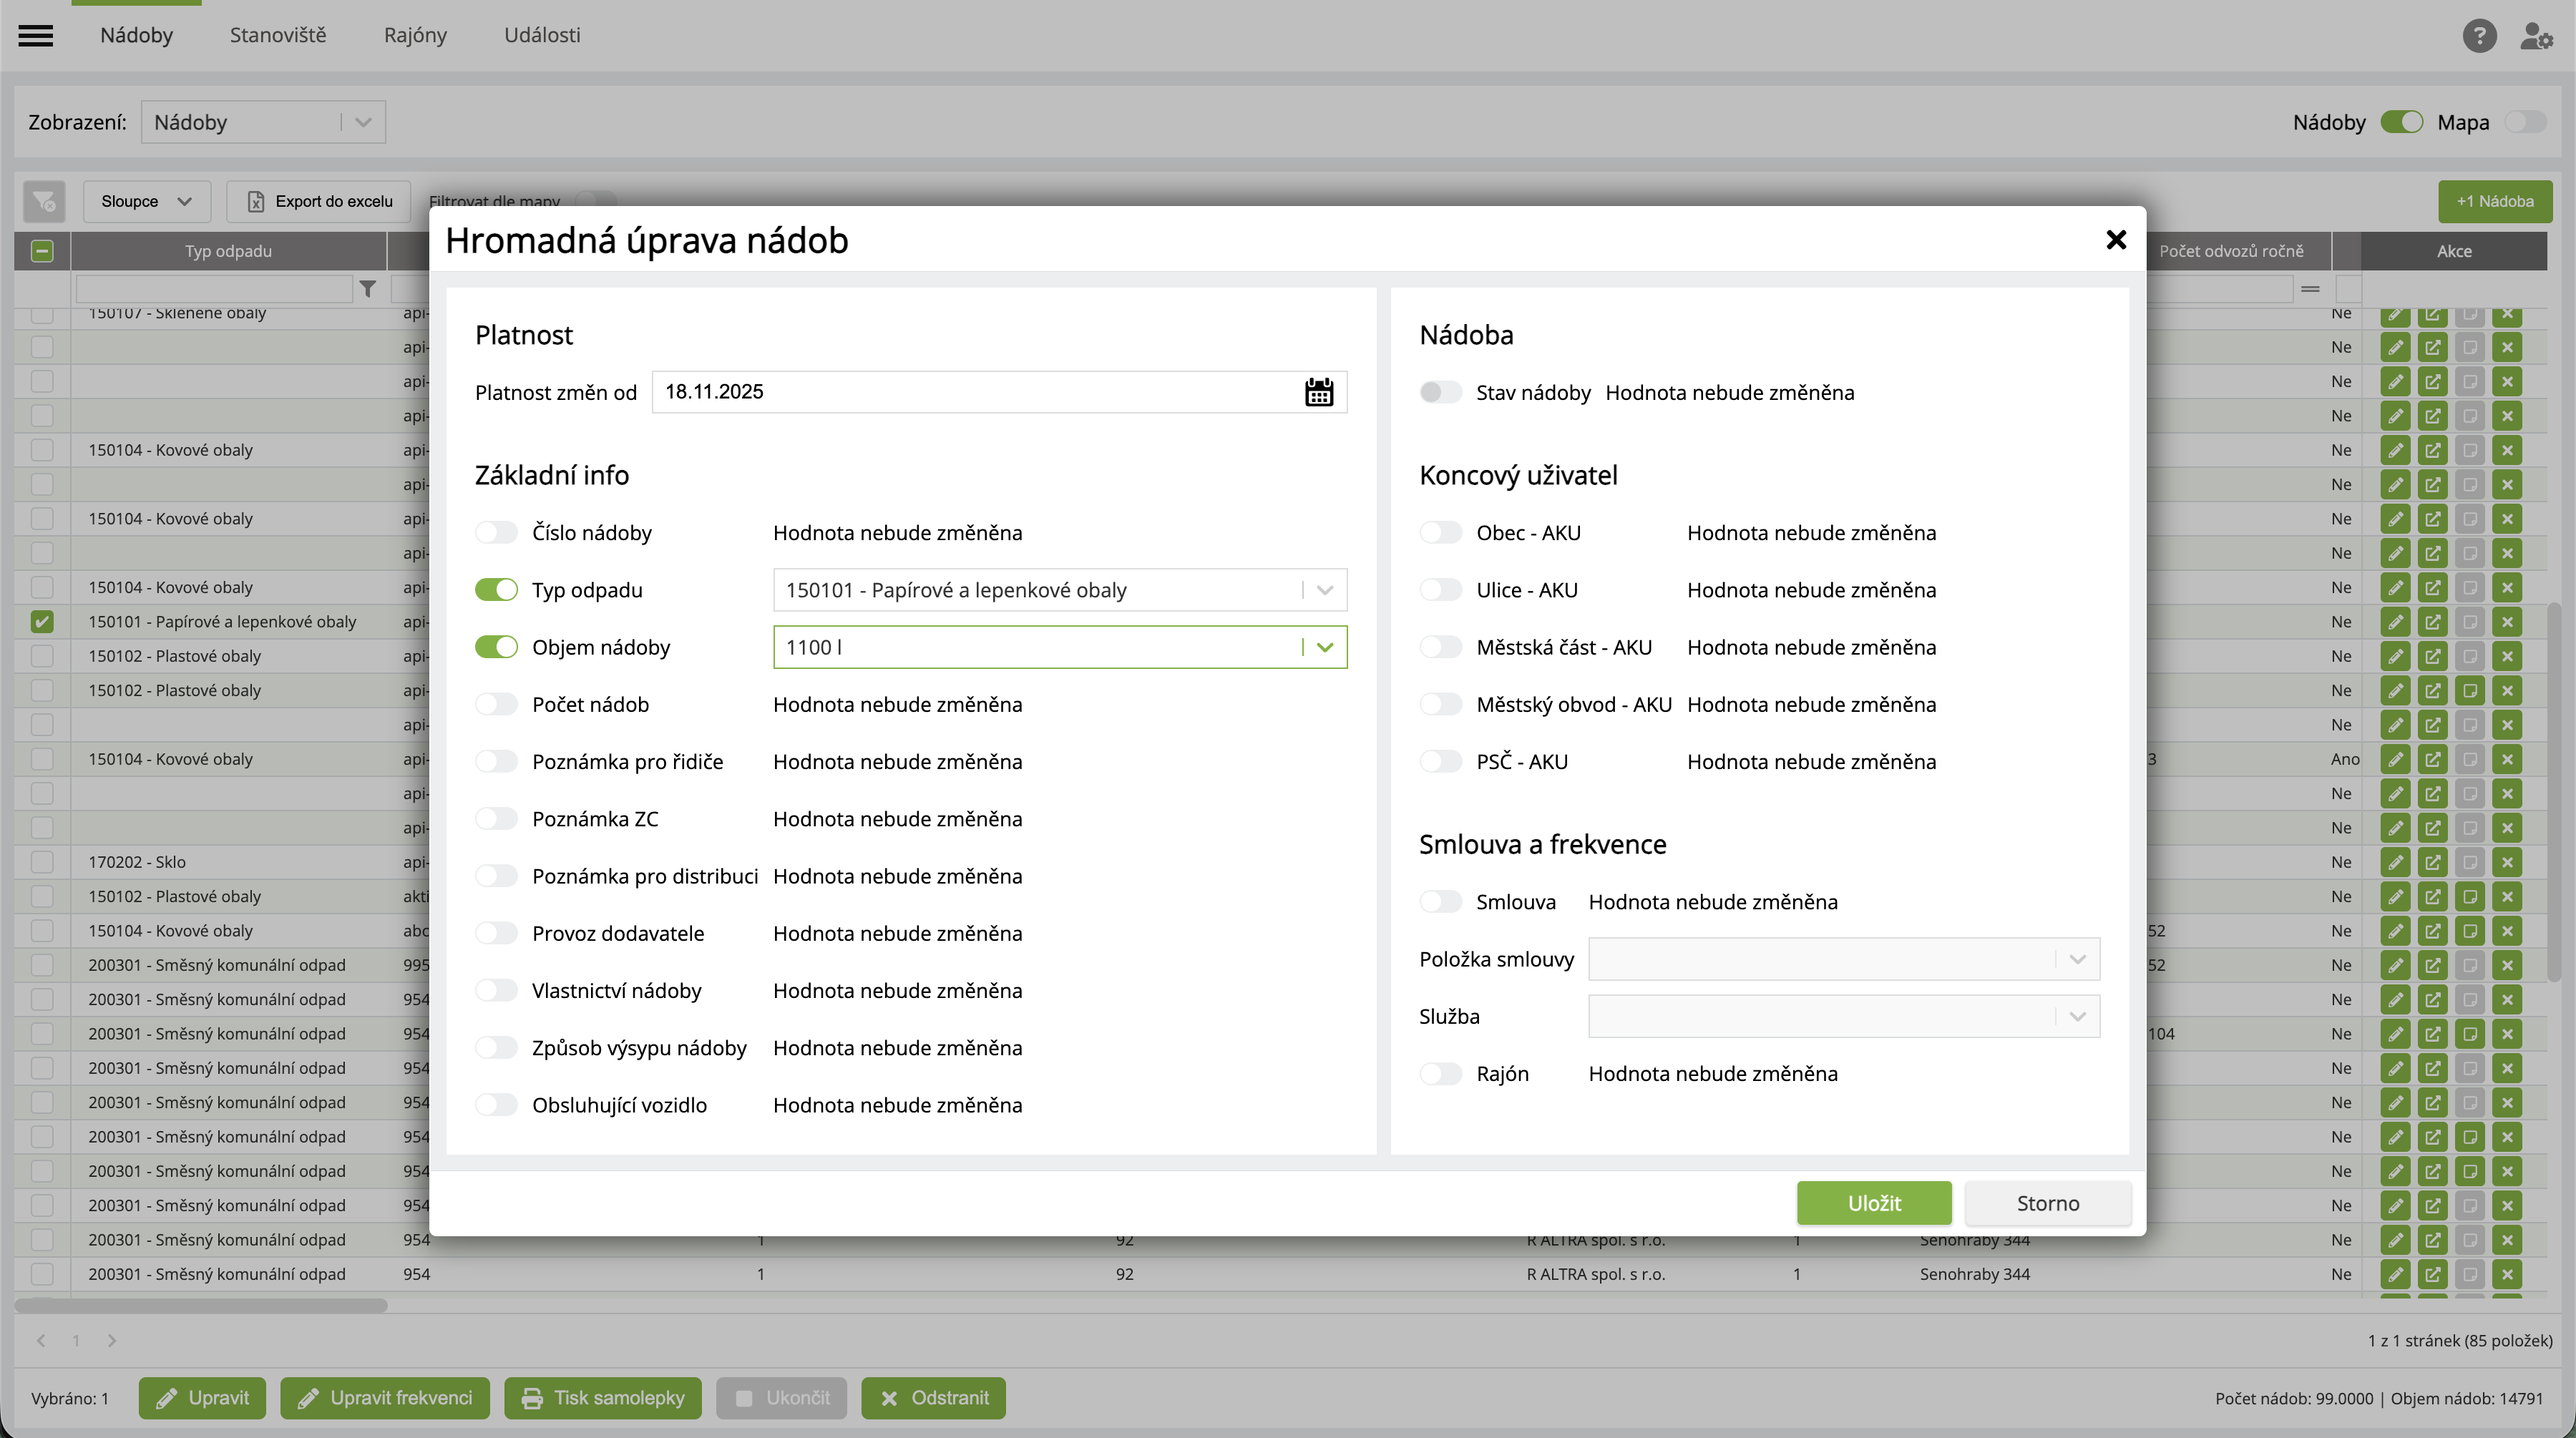Disable the Typ odpadu toggle
This screenshot has height=1438, width=2576.
[x=496, y=590]
